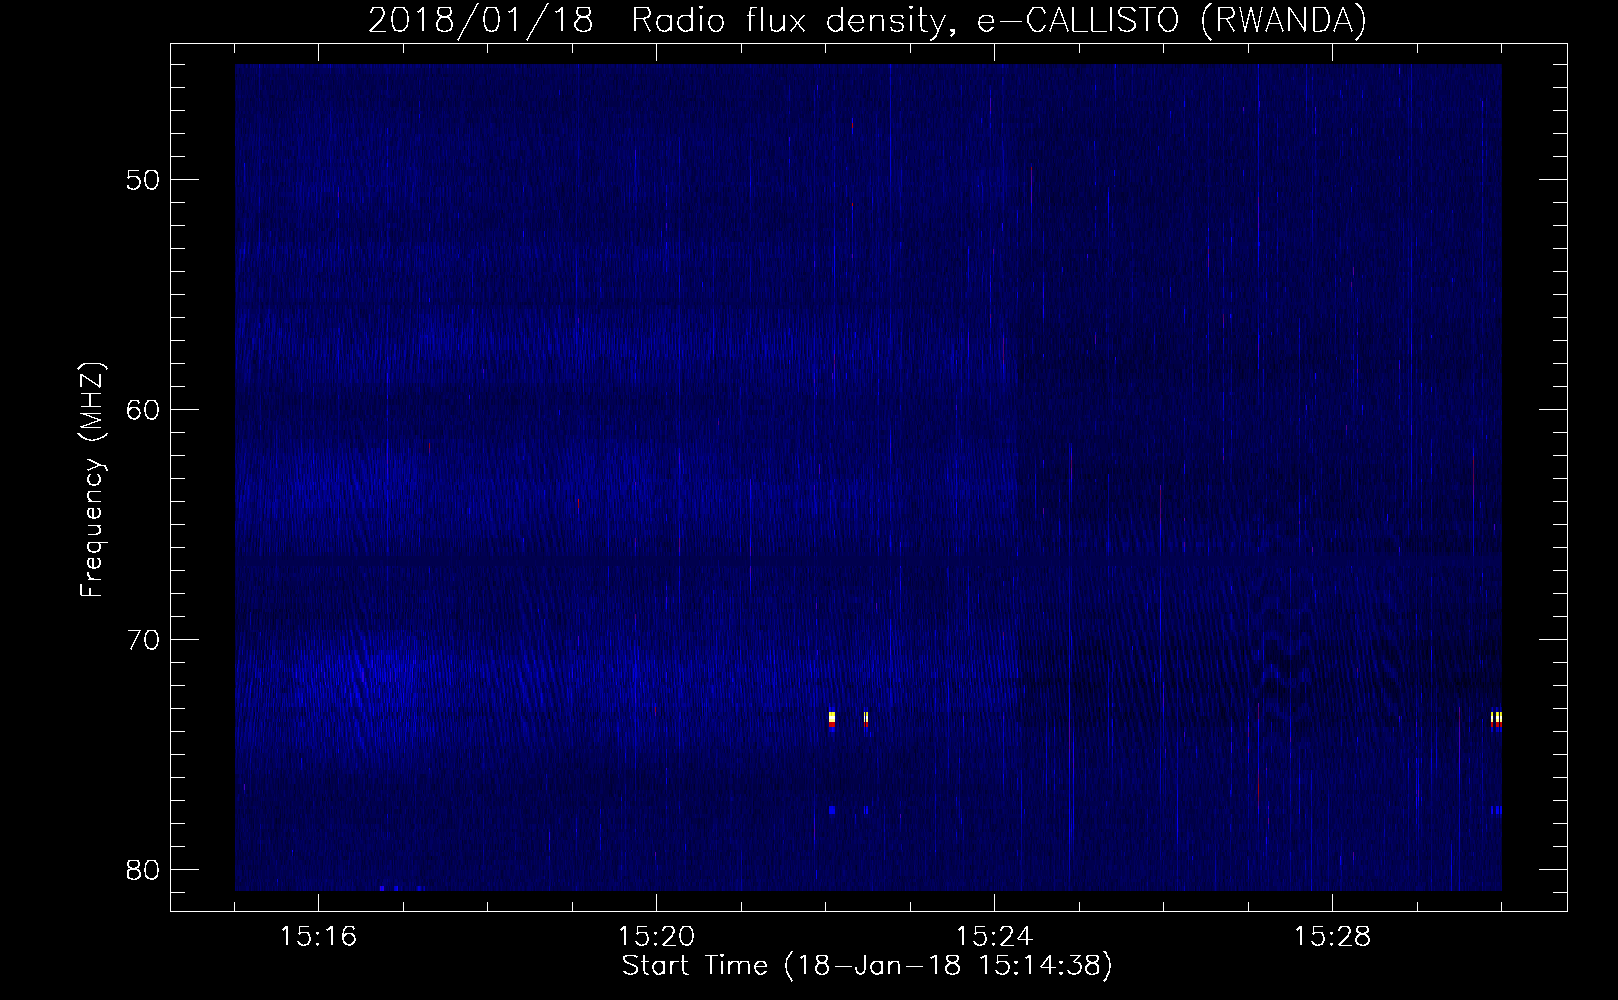Click the 15:24 time tick label
Viewport: 1618px width, 1000px height.
point(995,937)
